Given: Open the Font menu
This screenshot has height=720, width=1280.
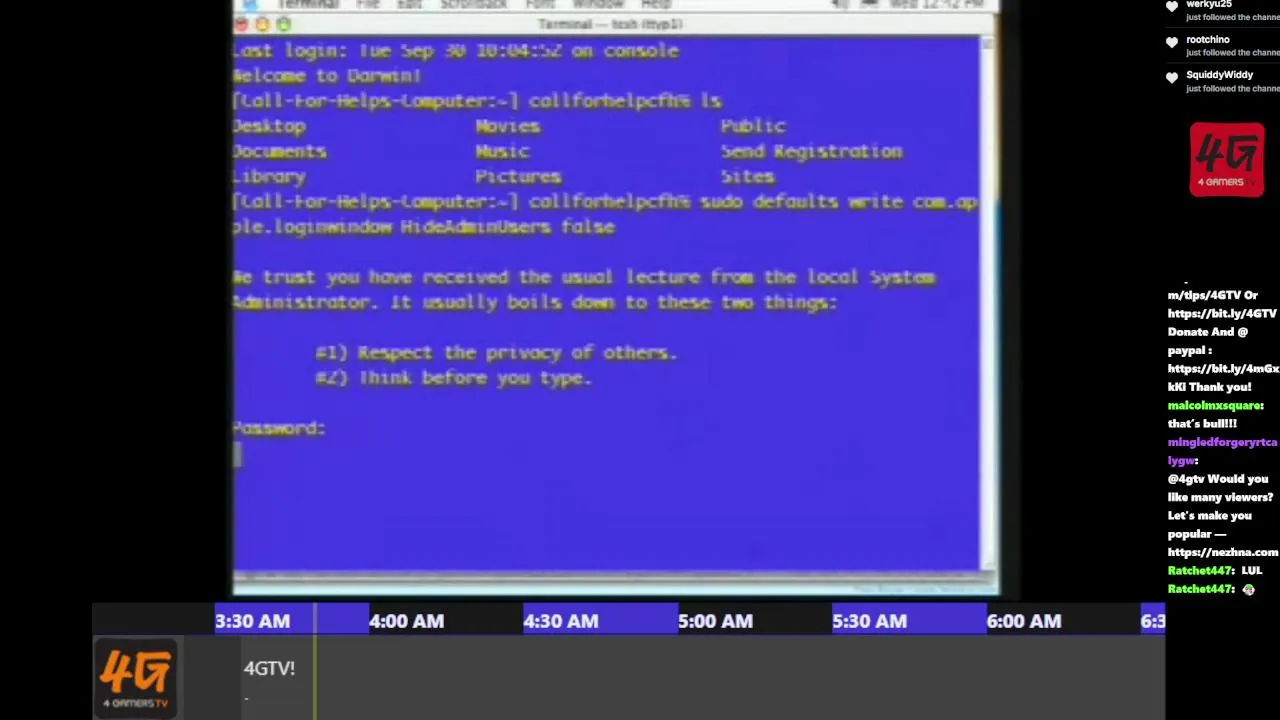Looking at the screenshot, I should pos(540,4).
